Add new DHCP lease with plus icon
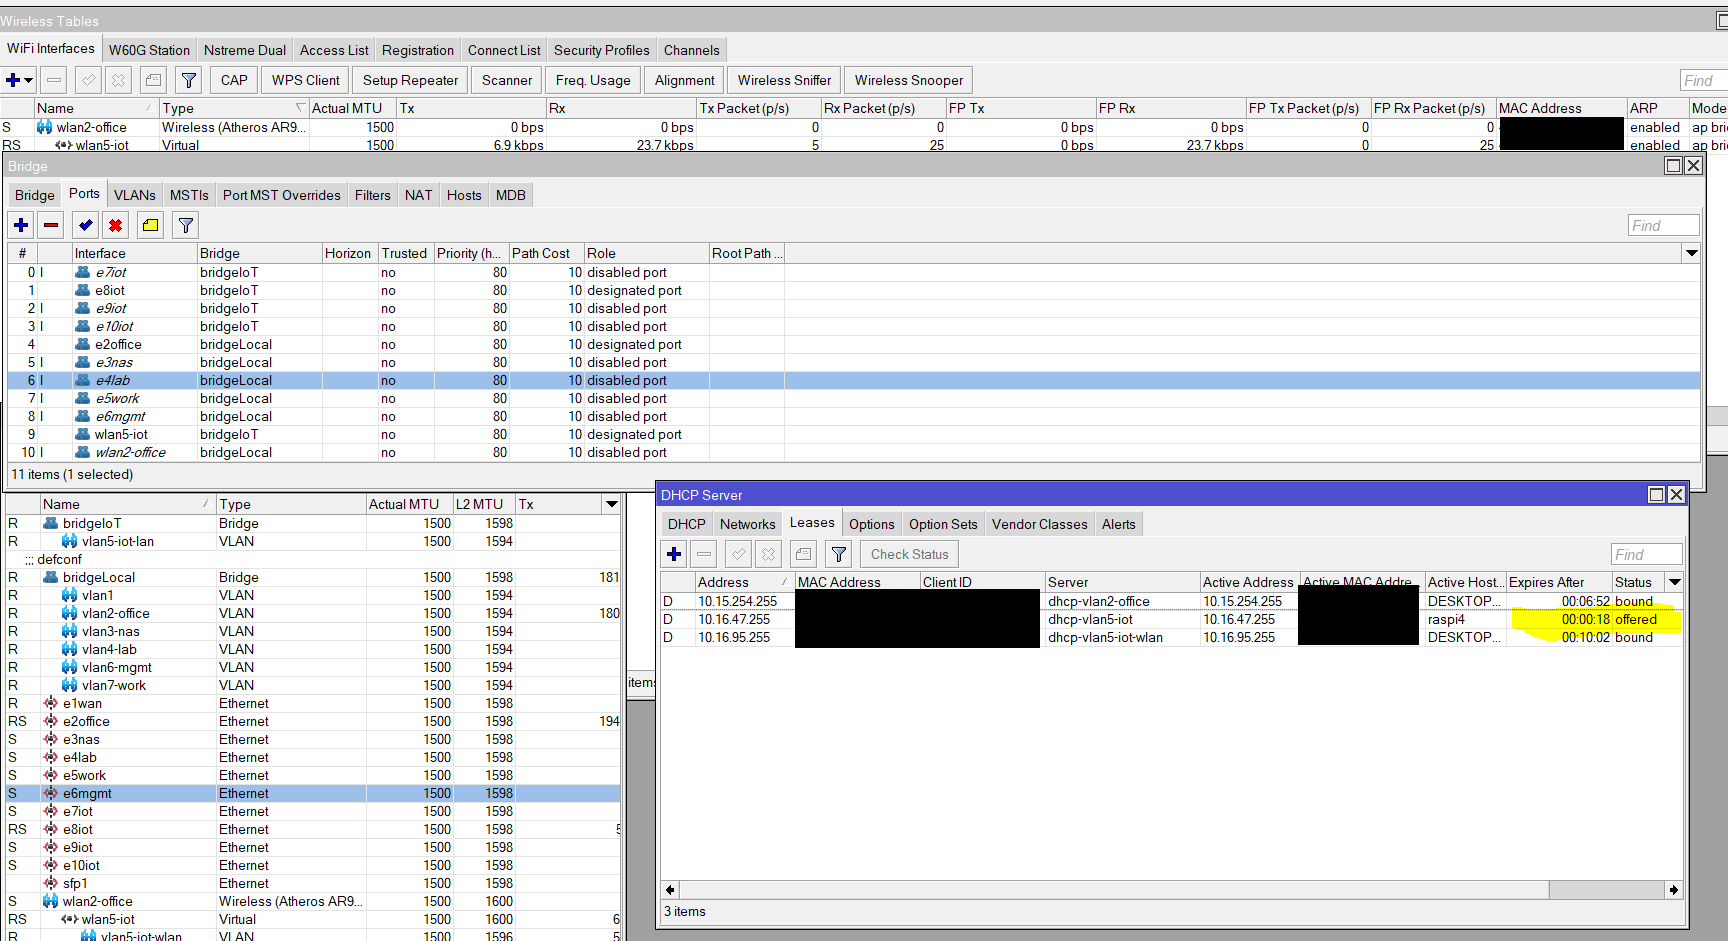Viewport: 1728px width, 941px height. click(x=674, y=554)
